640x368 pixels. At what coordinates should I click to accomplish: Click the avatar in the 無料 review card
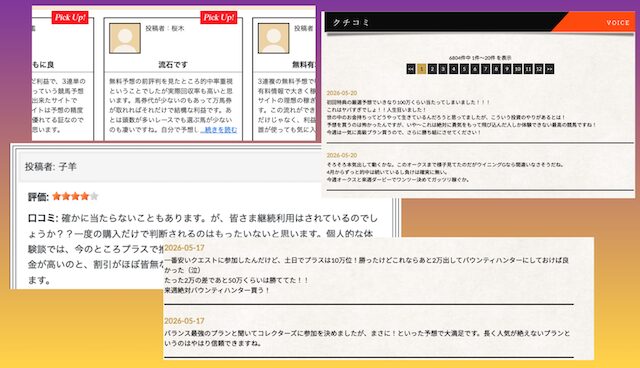coord(273,38)
